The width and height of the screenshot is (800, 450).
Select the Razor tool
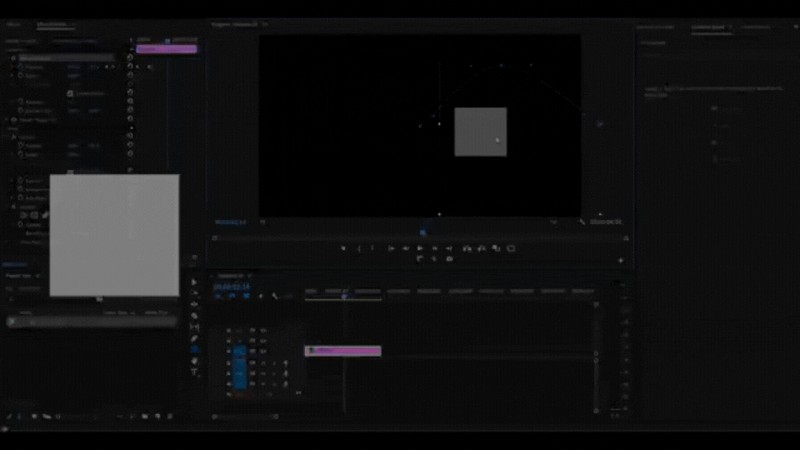tap(194, 316)
